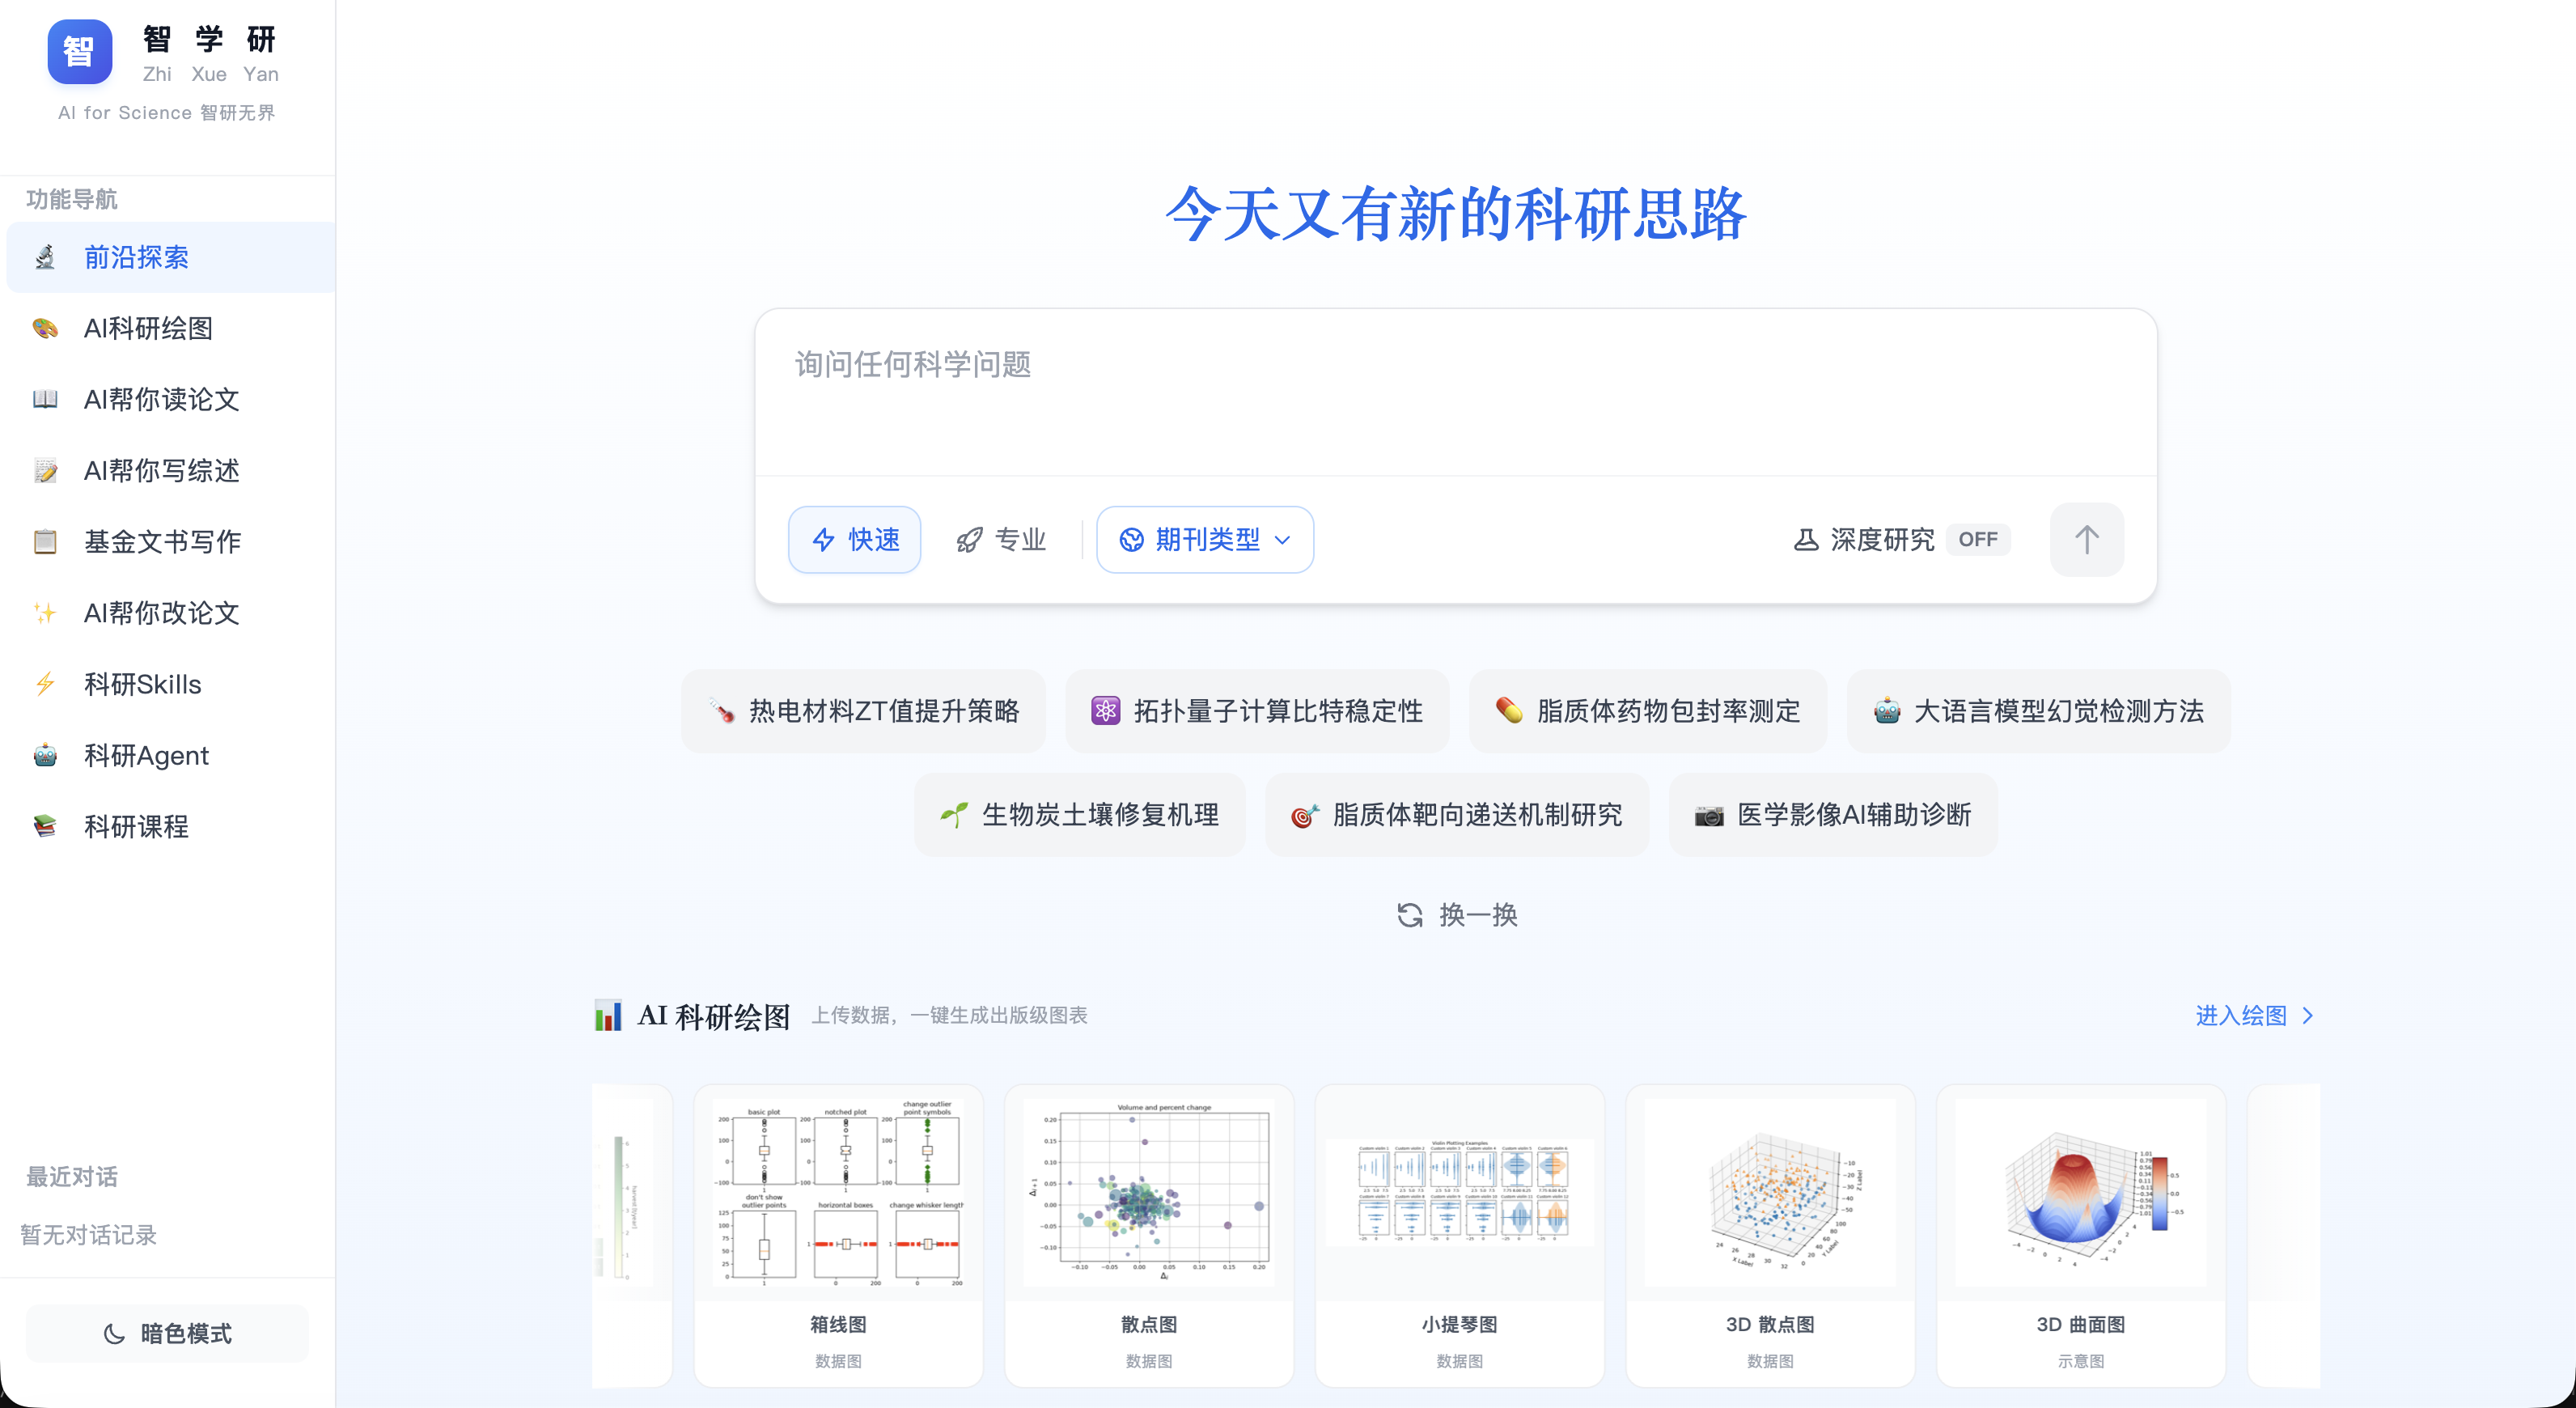Open the 3D 曲面图 chart thumbnail
This screenshot has width=2576, height=1408.
point(2081,1193)
